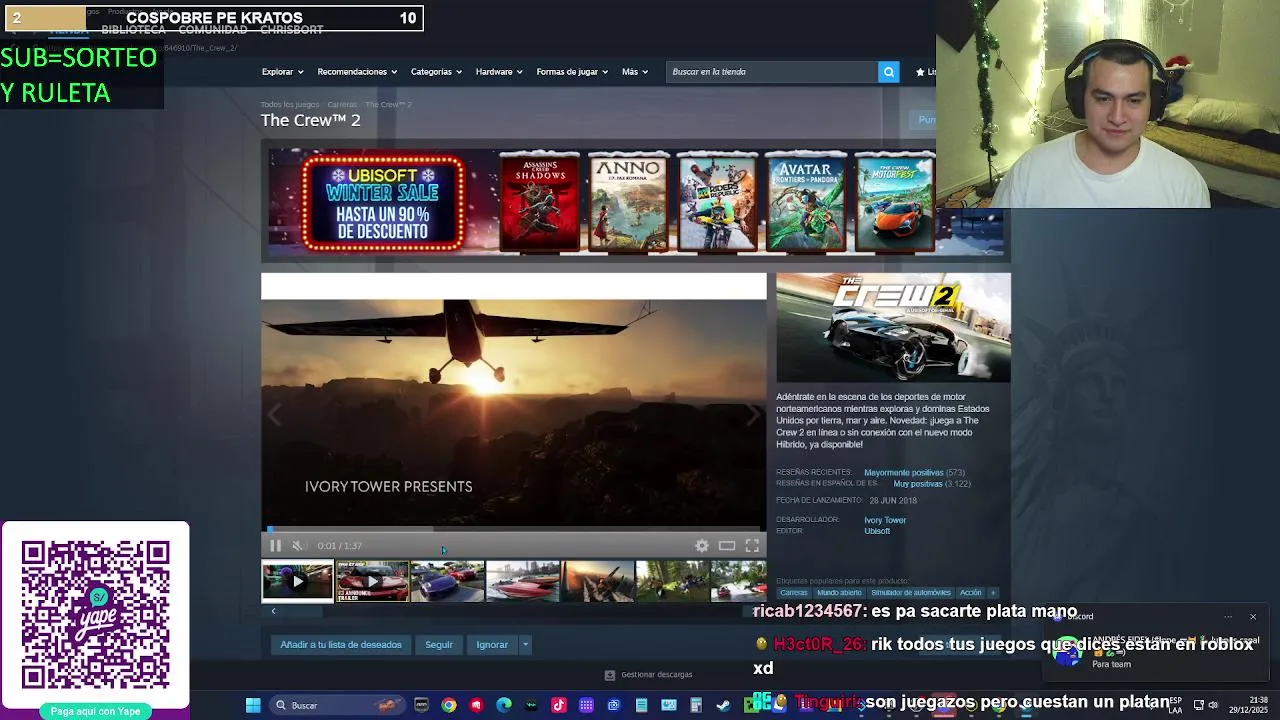Toggle theater mode on video player

727,545
